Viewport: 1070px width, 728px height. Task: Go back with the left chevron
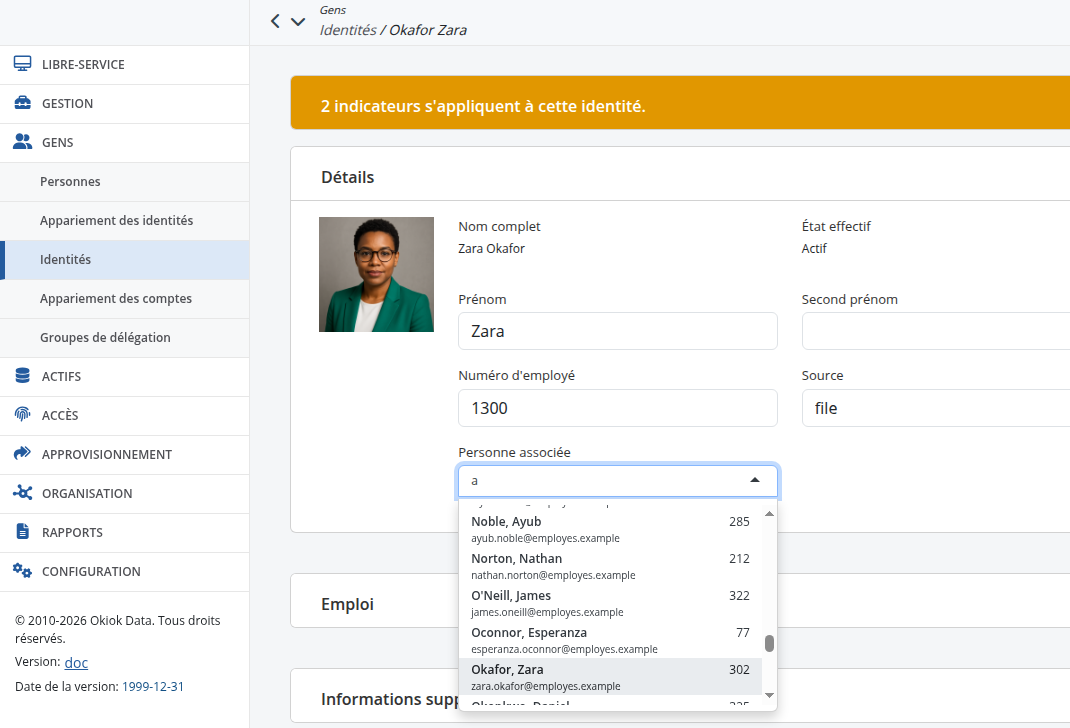(x=275, y=21)
